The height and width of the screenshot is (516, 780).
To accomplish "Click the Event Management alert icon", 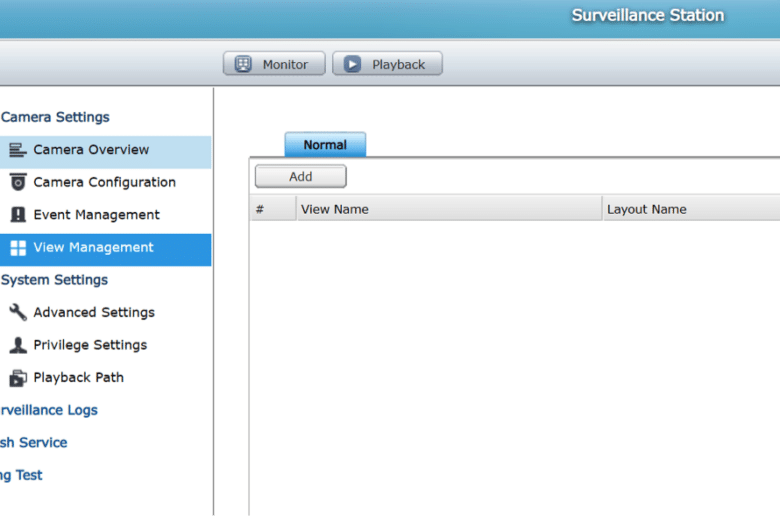I will [x=18, y=214].
